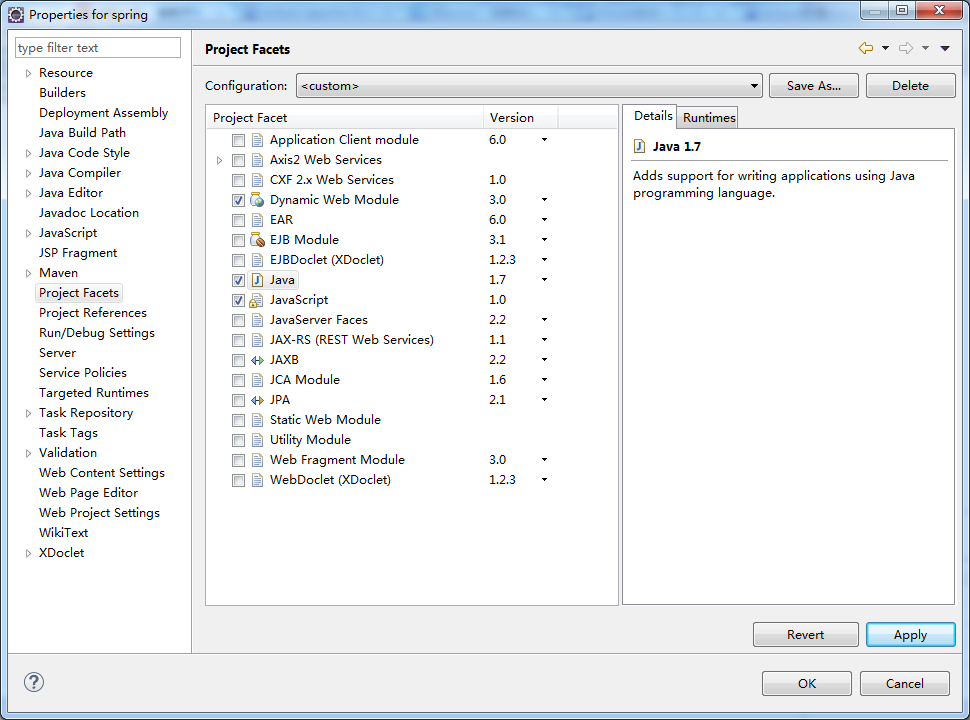
Task: Click the Project Facet column header
Action: (x=345, y=118)
